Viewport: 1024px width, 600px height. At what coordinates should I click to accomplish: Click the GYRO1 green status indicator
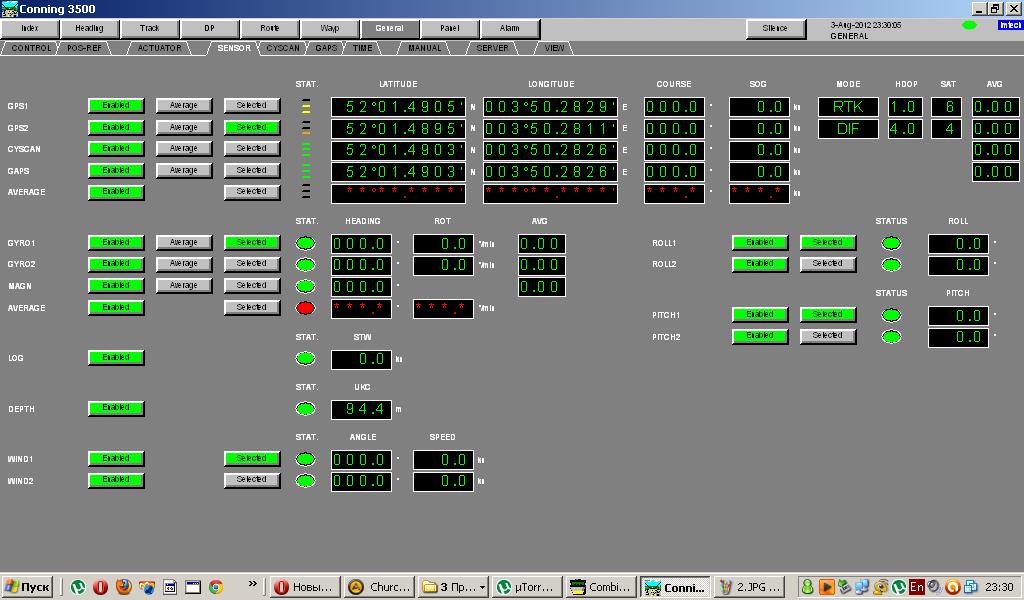pyautogui.click(x=306, y=243)
